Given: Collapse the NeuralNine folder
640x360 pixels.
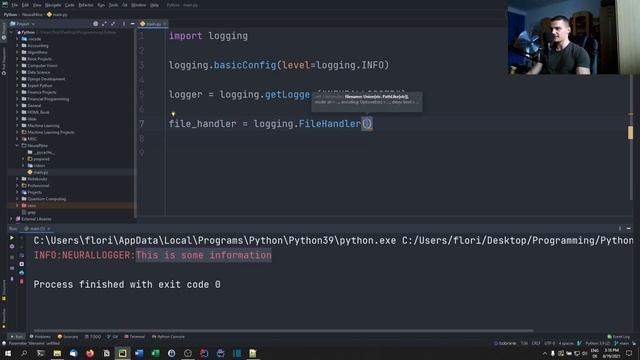Looking at the screenshot, I should click(x=18, y=146).
